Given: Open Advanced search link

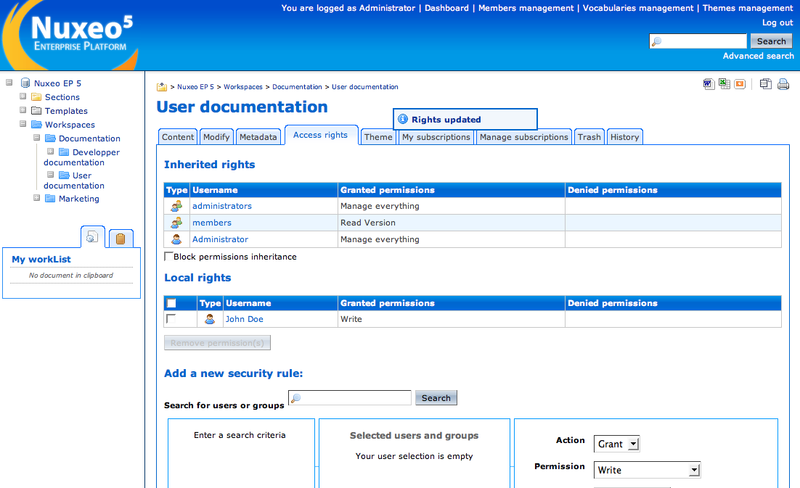Looking at the screenshot, I should click(758, 56).
